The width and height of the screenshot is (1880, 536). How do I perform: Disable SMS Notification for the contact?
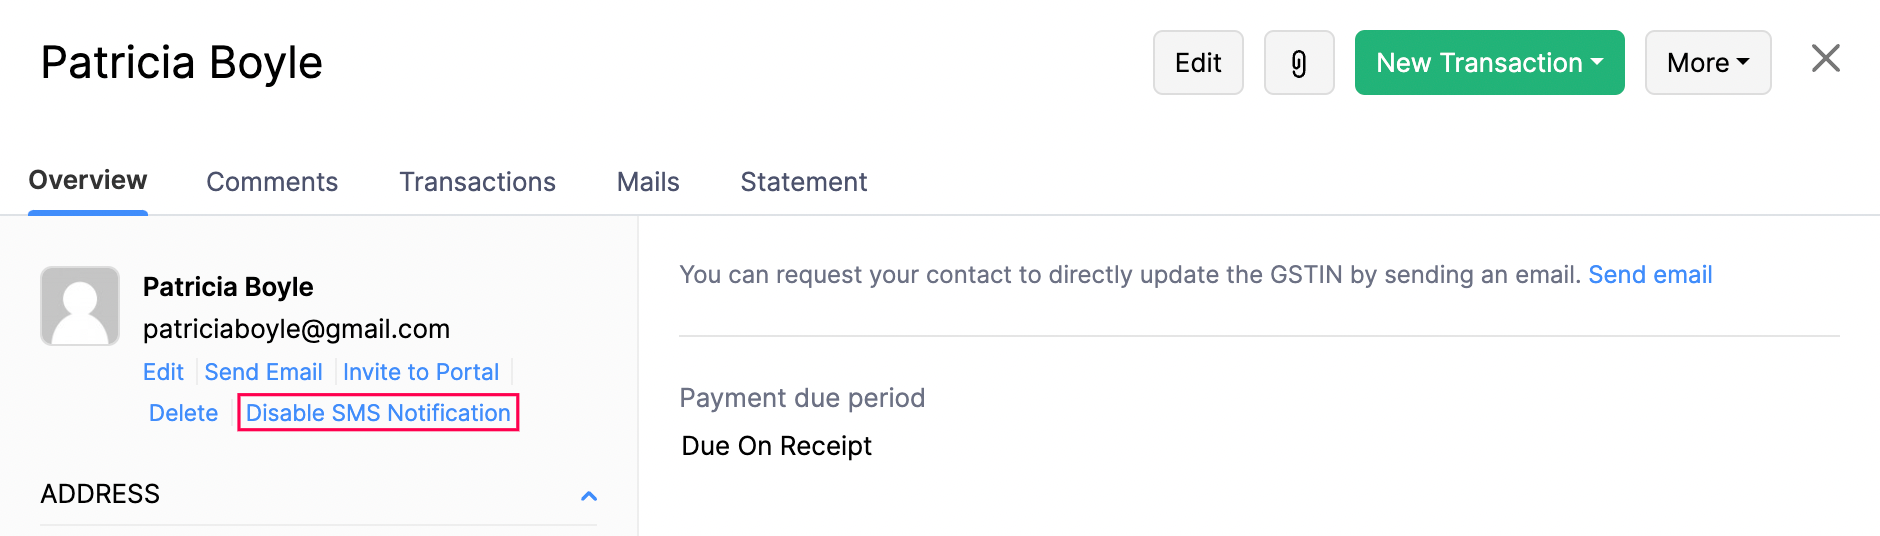coord(378,413)
